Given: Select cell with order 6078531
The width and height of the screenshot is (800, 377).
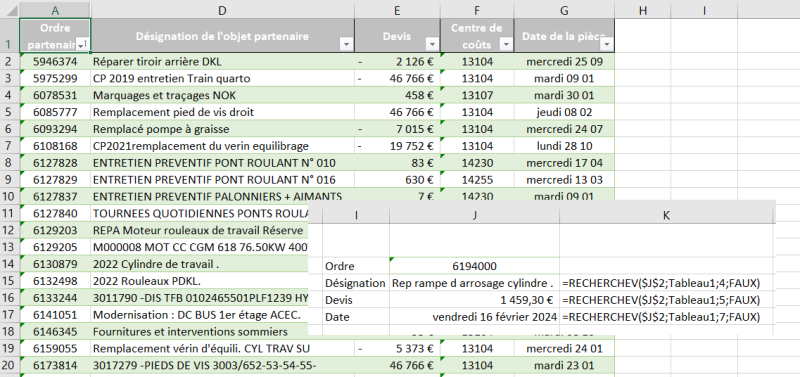Looking at the screenshot, I should pyautogui.click(x=56, y=95).
